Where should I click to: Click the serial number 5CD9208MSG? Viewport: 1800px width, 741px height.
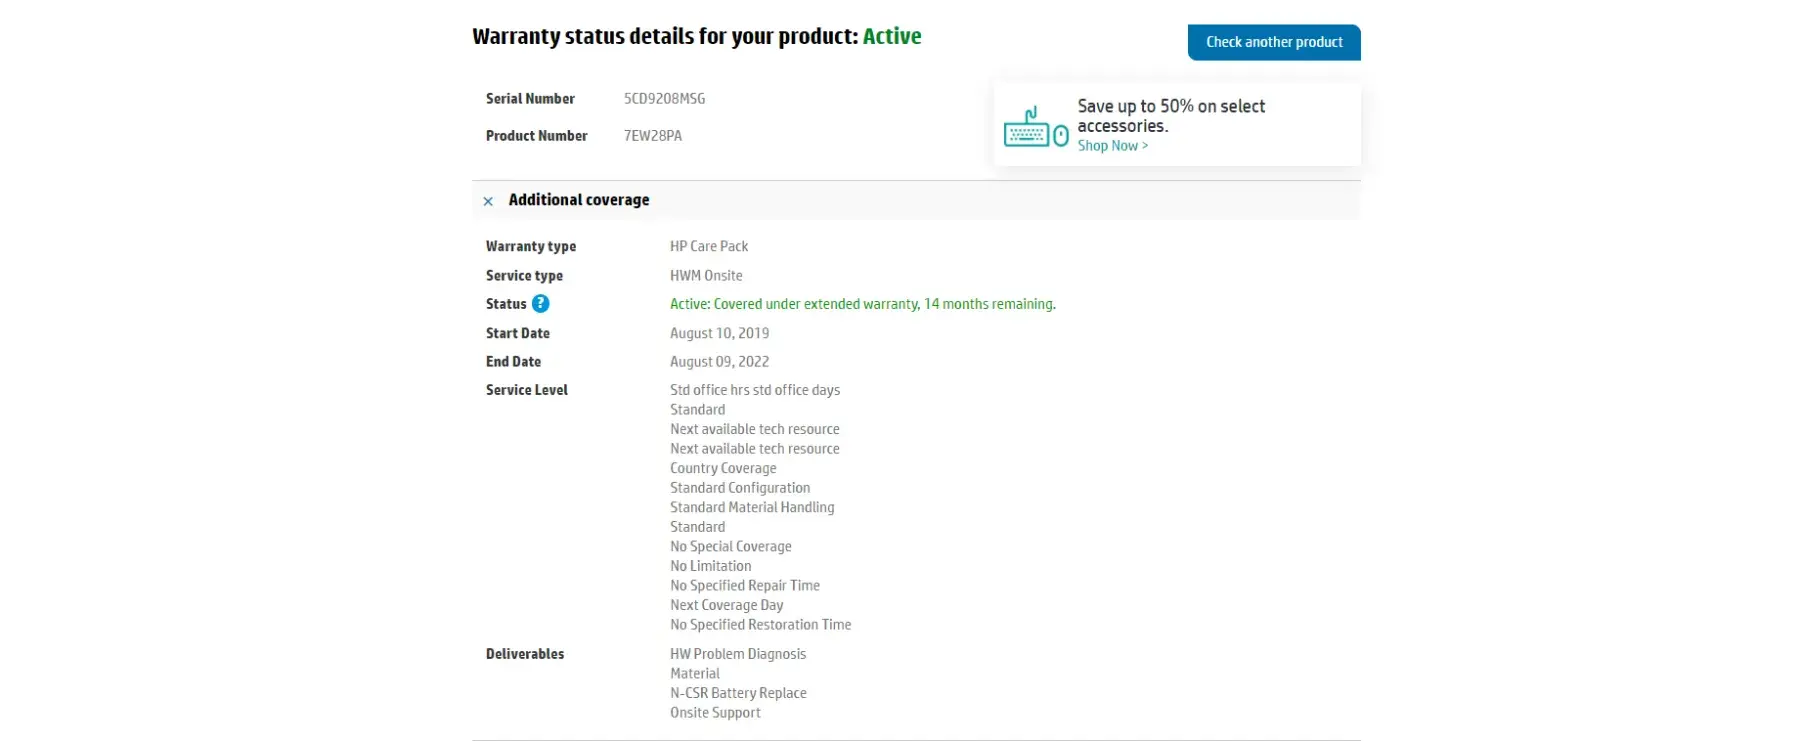(x=664, y=99)
